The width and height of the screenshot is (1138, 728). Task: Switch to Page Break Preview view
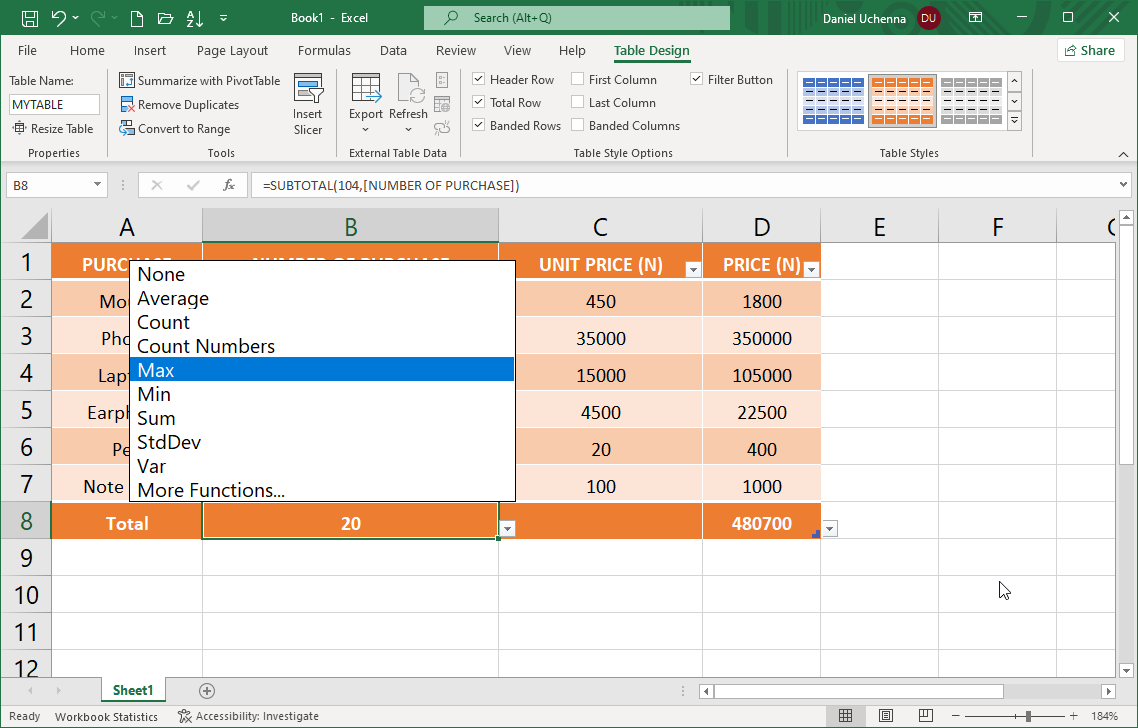(x=926, y=715)
